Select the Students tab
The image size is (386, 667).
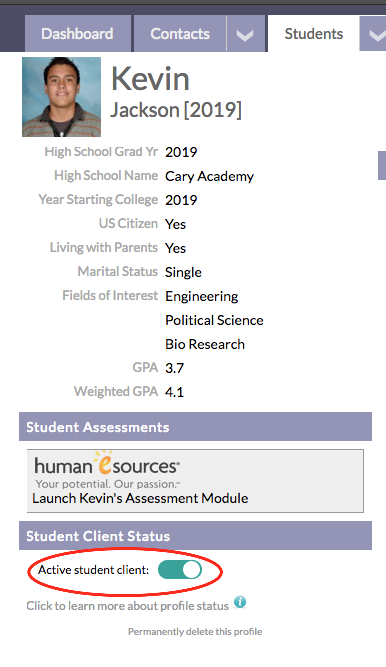[x=314, y=34]
